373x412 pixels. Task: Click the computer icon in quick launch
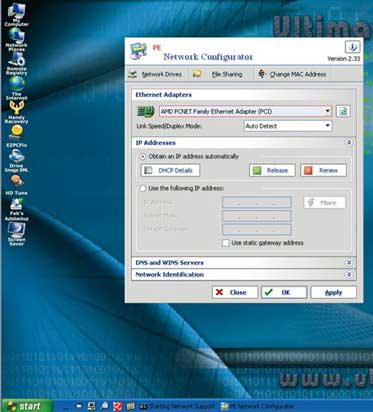pyautogui.click(x=91, y=406)
